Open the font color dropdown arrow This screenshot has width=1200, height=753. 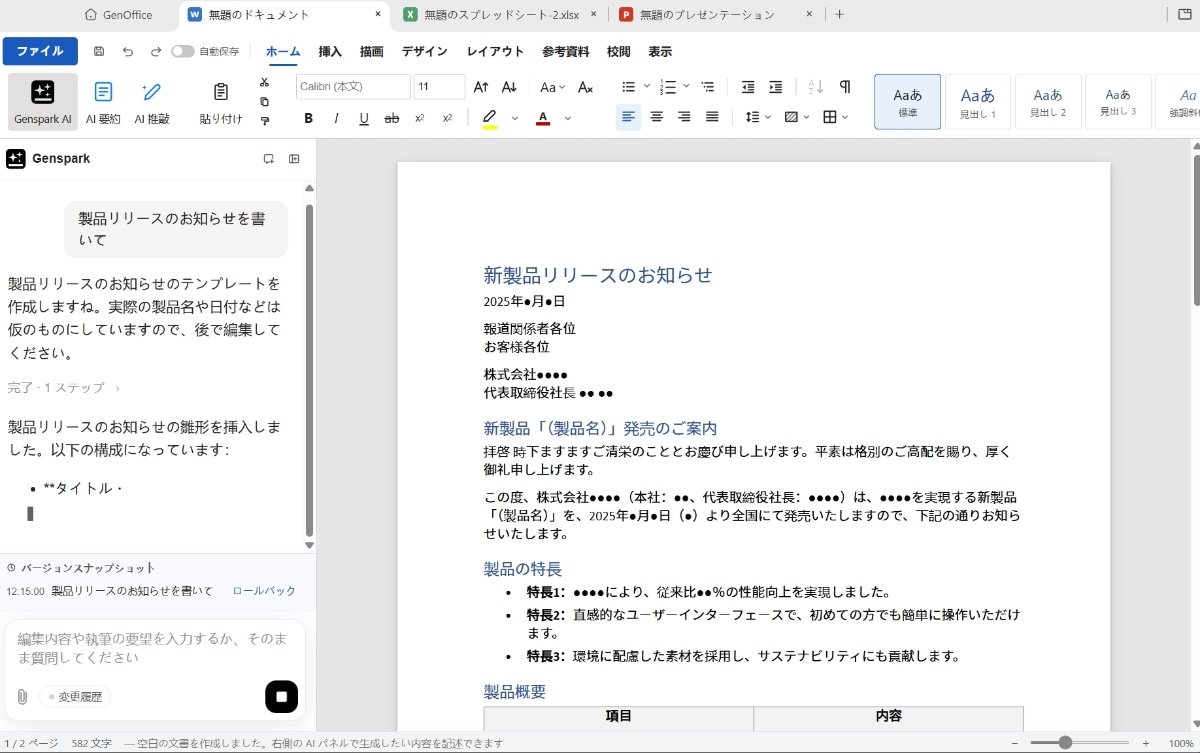point(568,118)
